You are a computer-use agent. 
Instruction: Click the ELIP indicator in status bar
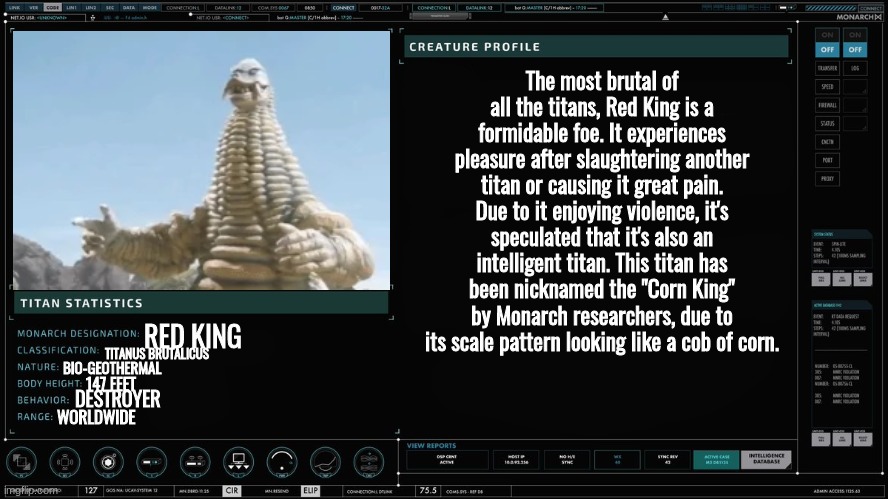pyautogui.click(x=310, y=491)
